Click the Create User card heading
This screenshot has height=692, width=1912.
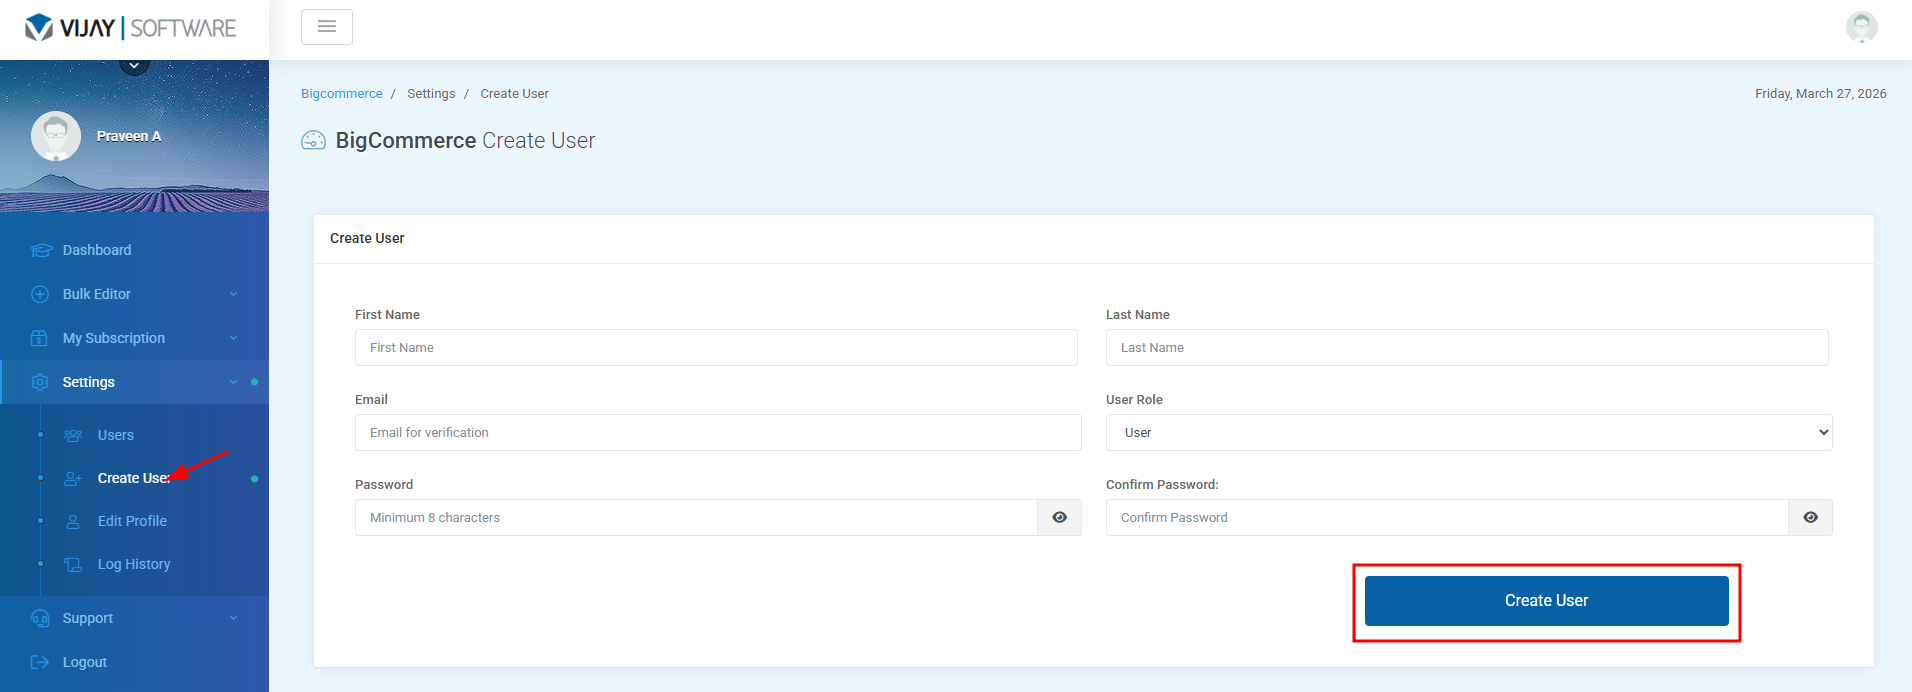click(367, 238)
